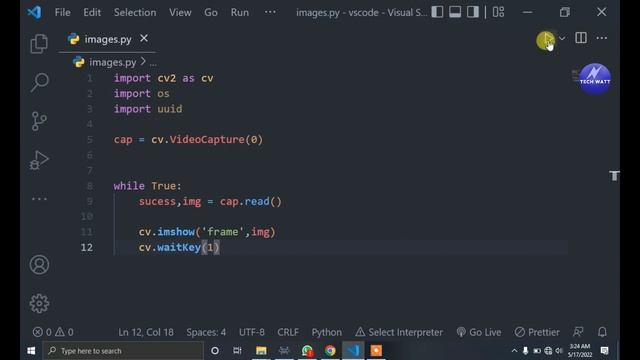Open the Manage settings gear
The width and height of the screenshot is (640, 360).
[x=39, y=303]
